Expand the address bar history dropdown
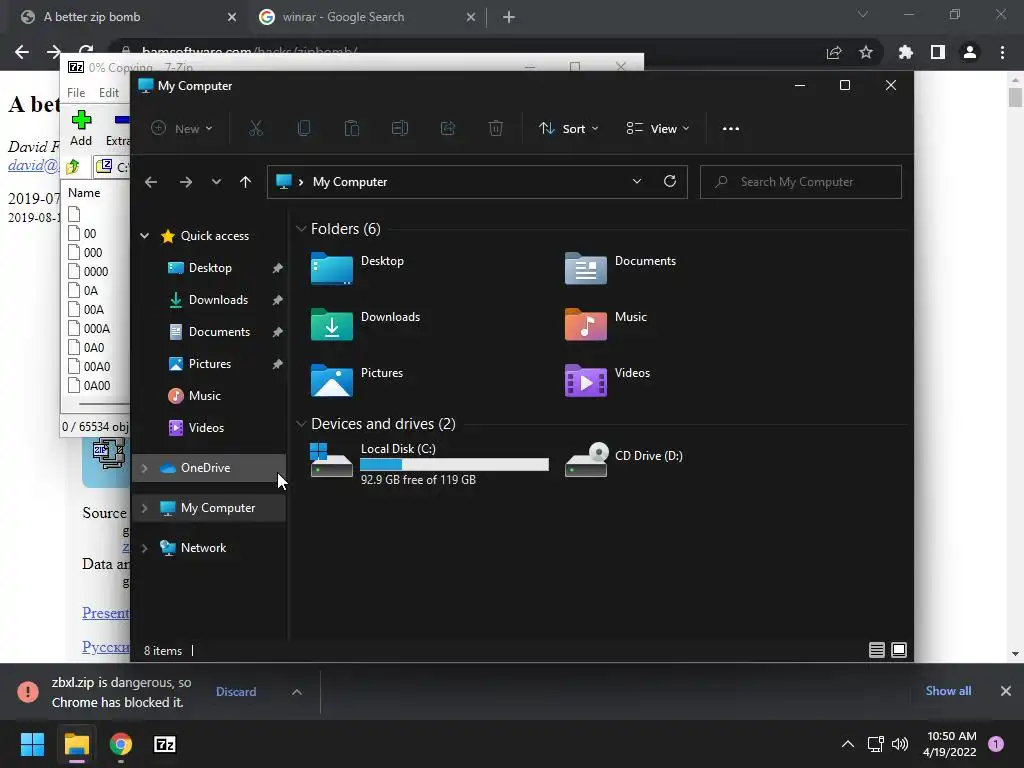This screenshot has height=768, width=1024. pos(637,182)
